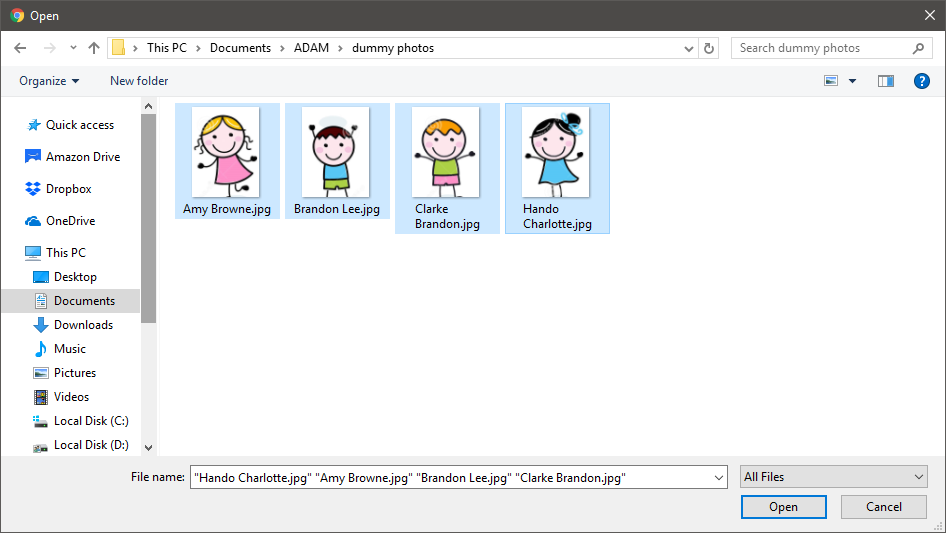This screenshot has width=946, height=533.
Task: Open Dropbox in the sidebar
Action: (68, 189)
